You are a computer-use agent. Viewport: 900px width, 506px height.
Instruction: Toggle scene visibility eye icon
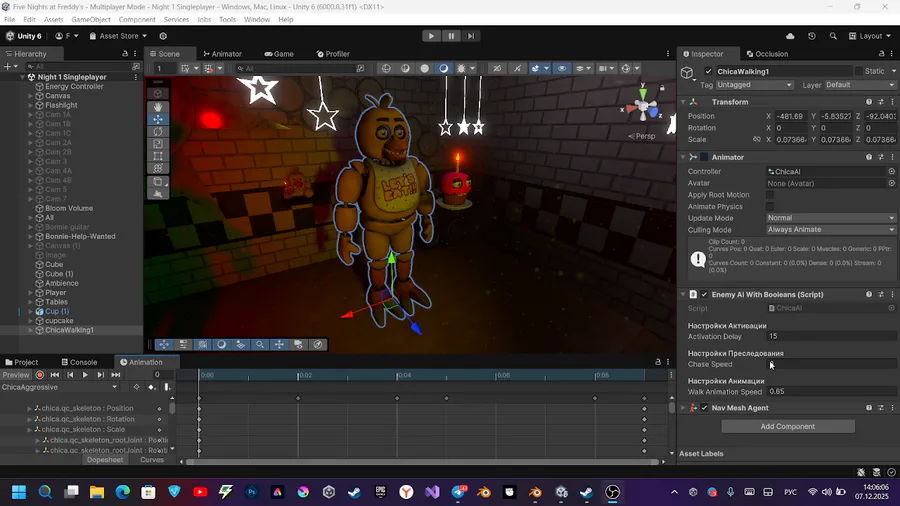tap(561, 68)
